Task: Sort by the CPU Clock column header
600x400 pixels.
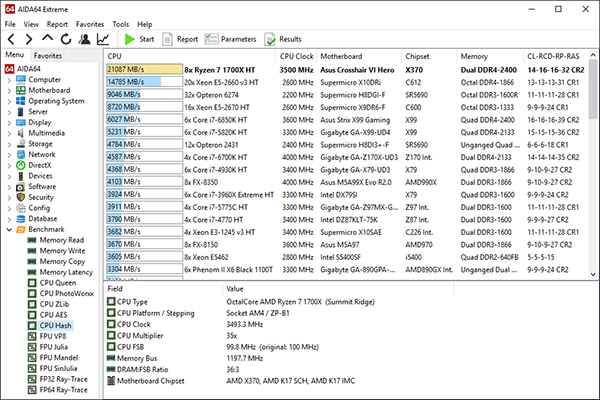Action: (296, 56)
